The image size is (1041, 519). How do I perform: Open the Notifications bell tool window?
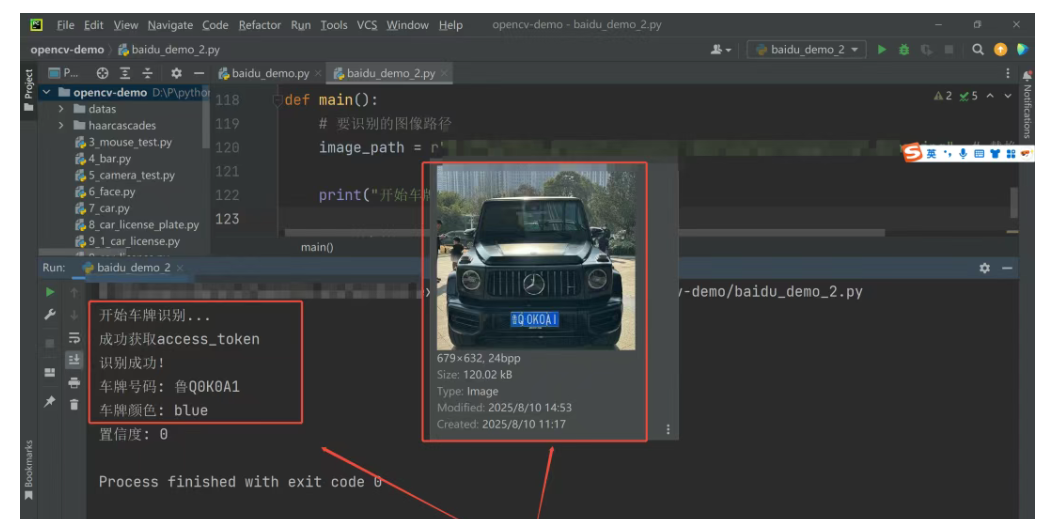pyautogui.click(x=1028, y=75)
